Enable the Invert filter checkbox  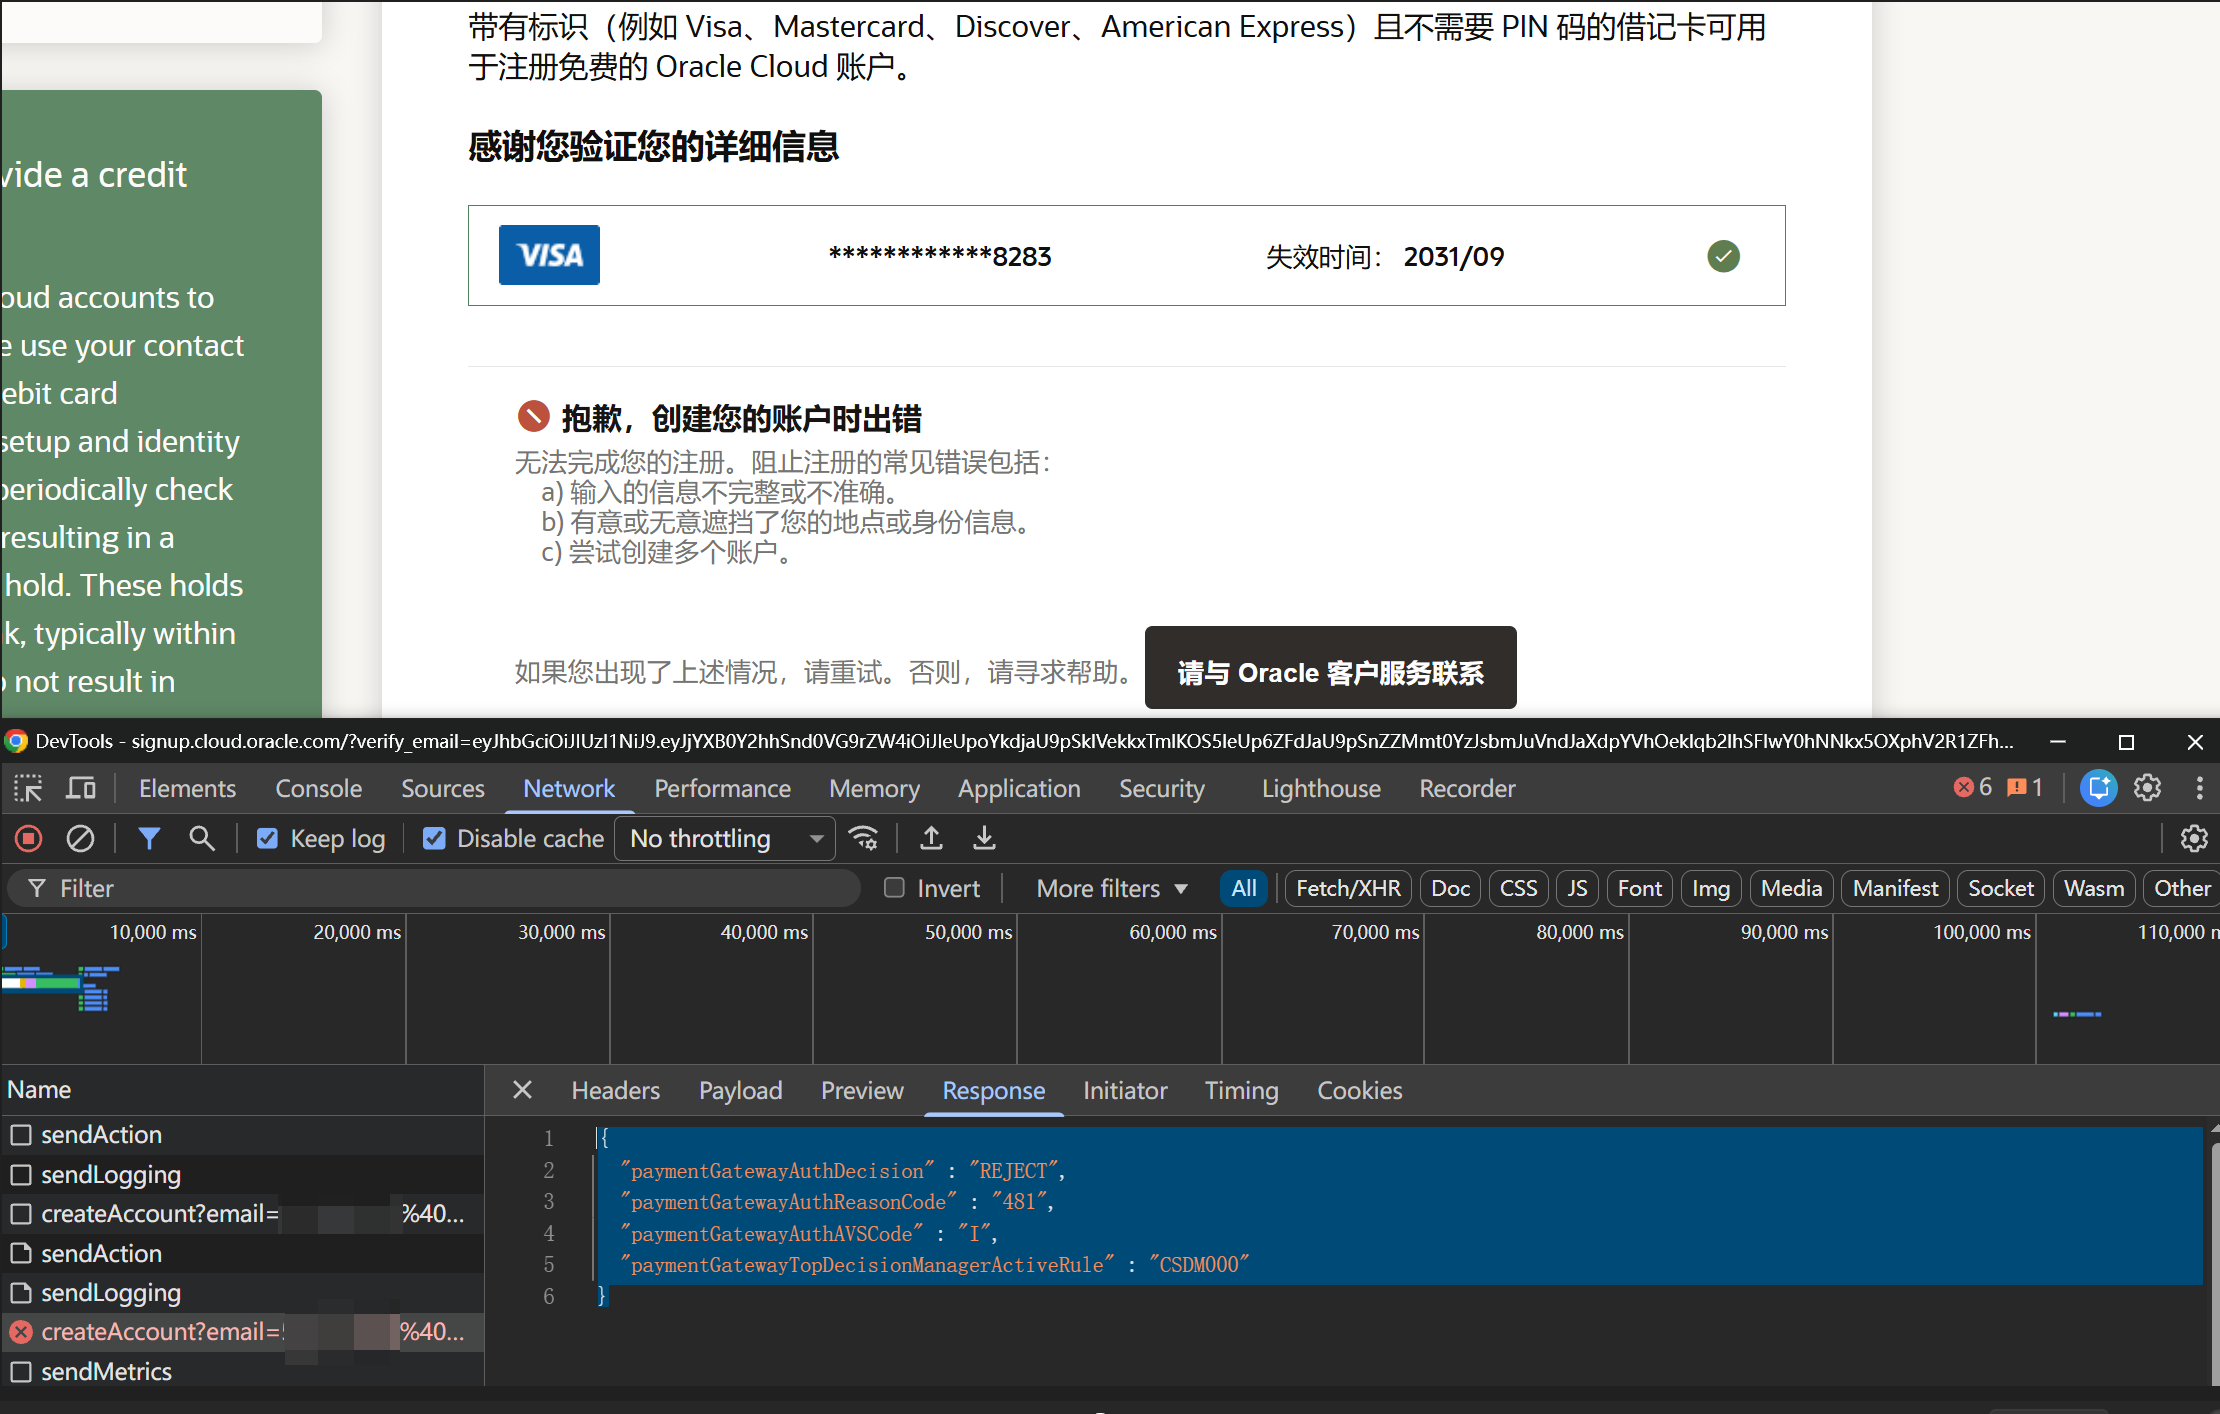[895, 888]
